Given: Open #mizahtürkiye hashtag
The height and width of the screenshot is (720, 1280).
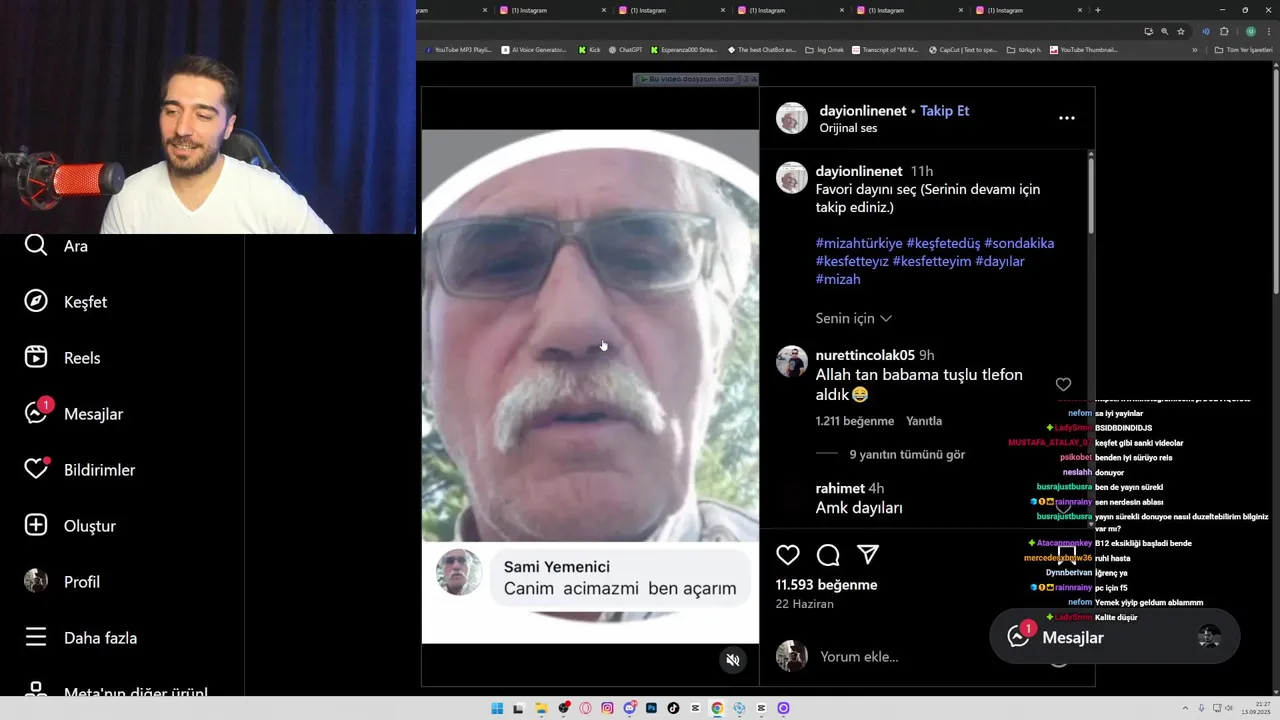Looking at the screenshot, I should coord(859,243).
